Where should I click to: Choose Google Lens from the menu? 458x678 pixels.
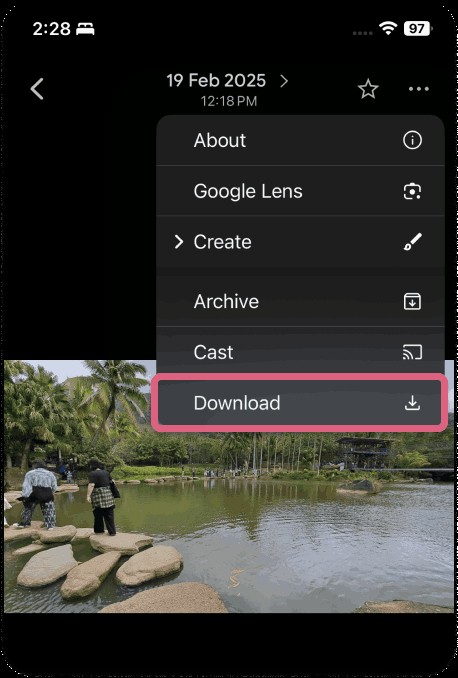pos(300,191)
